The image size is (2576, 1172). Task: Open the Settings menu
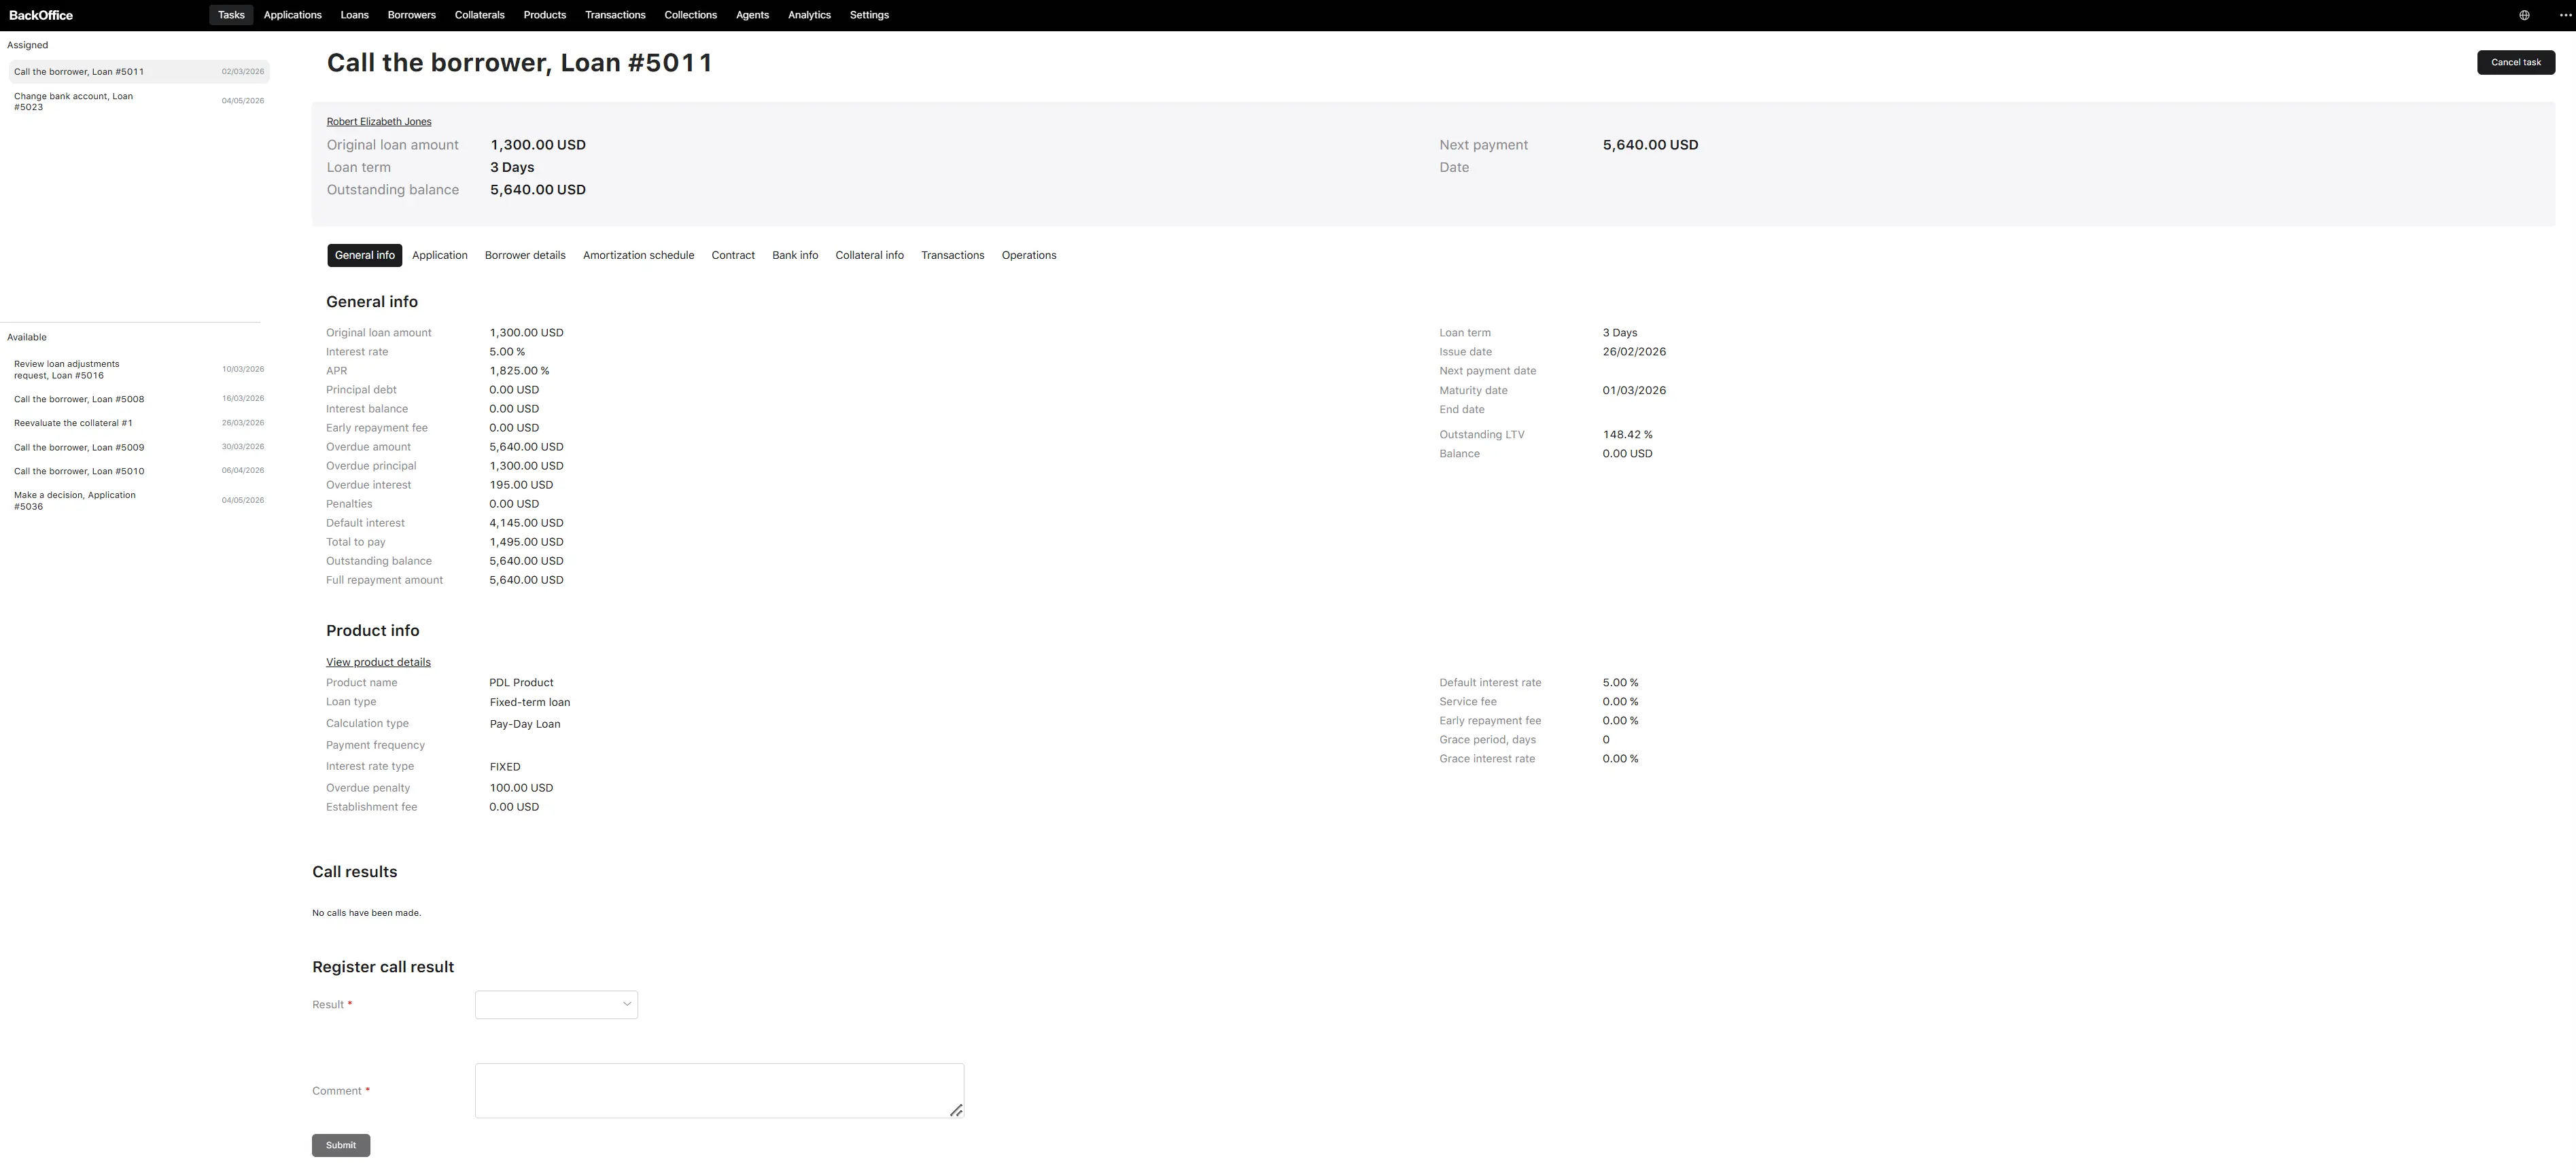[x=869, y=15]
